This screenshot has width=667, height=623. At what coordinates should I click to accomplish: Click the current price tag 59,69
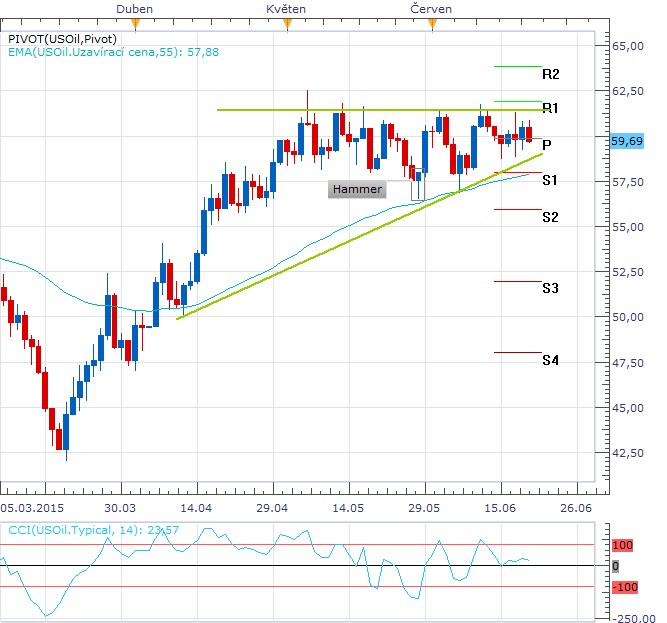[626, 141]
